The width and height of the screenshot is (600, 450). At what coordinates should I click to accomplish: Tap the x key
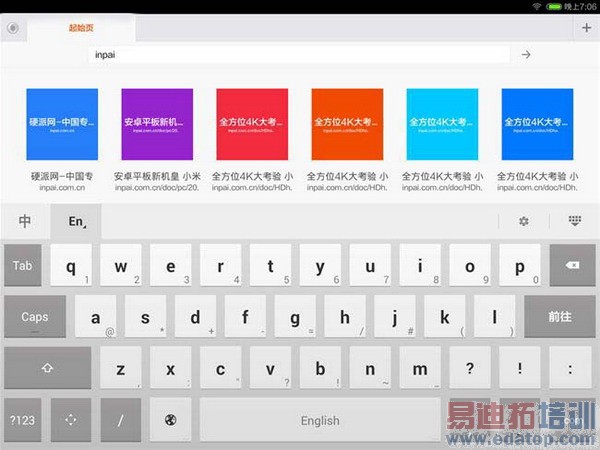point(171,368)
